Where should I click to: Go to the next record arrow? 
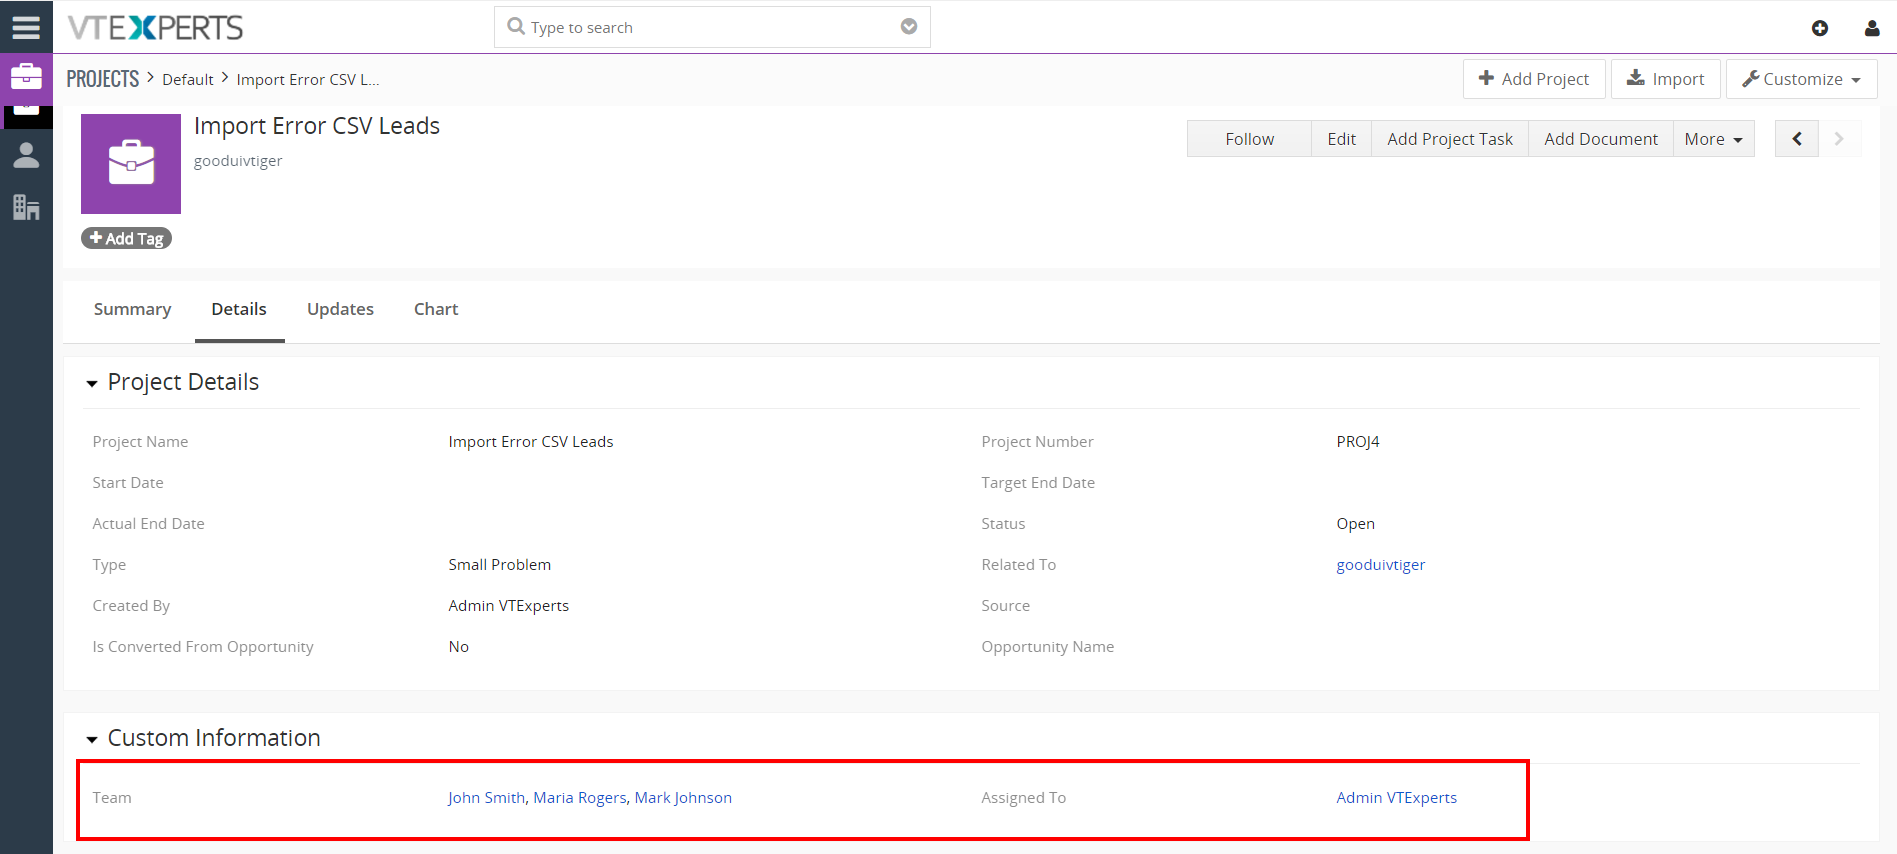pyautogui.click(x=1839, y=139)
